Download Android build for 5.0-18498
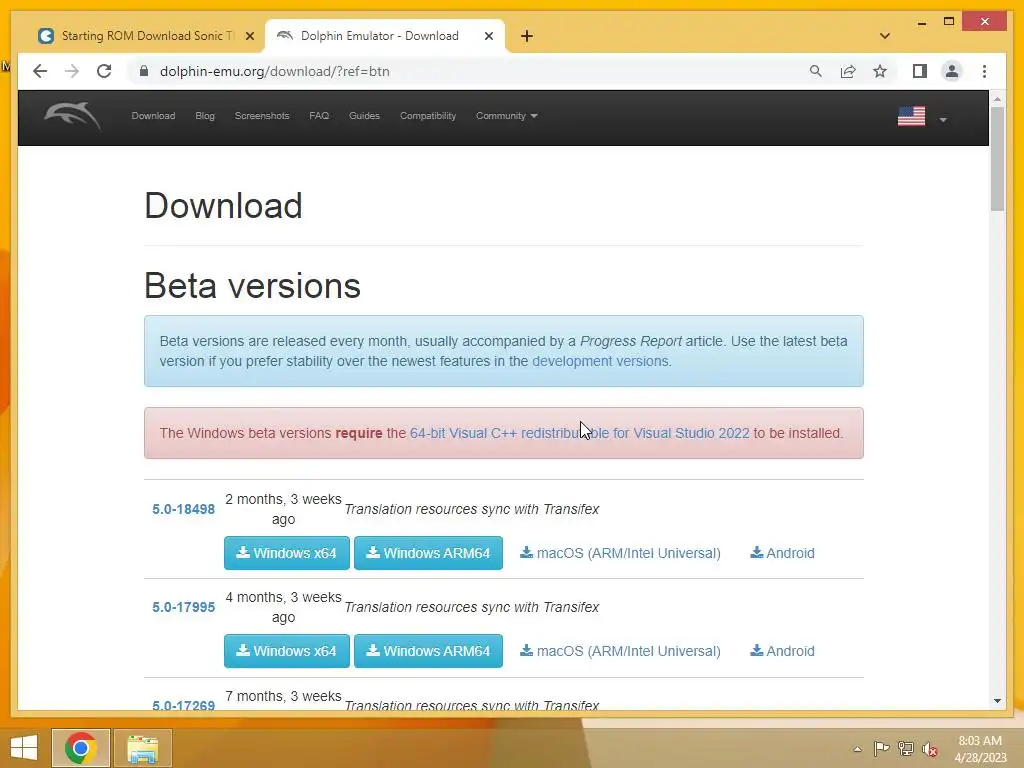1024x768 pixels. [x=782, y=553]
